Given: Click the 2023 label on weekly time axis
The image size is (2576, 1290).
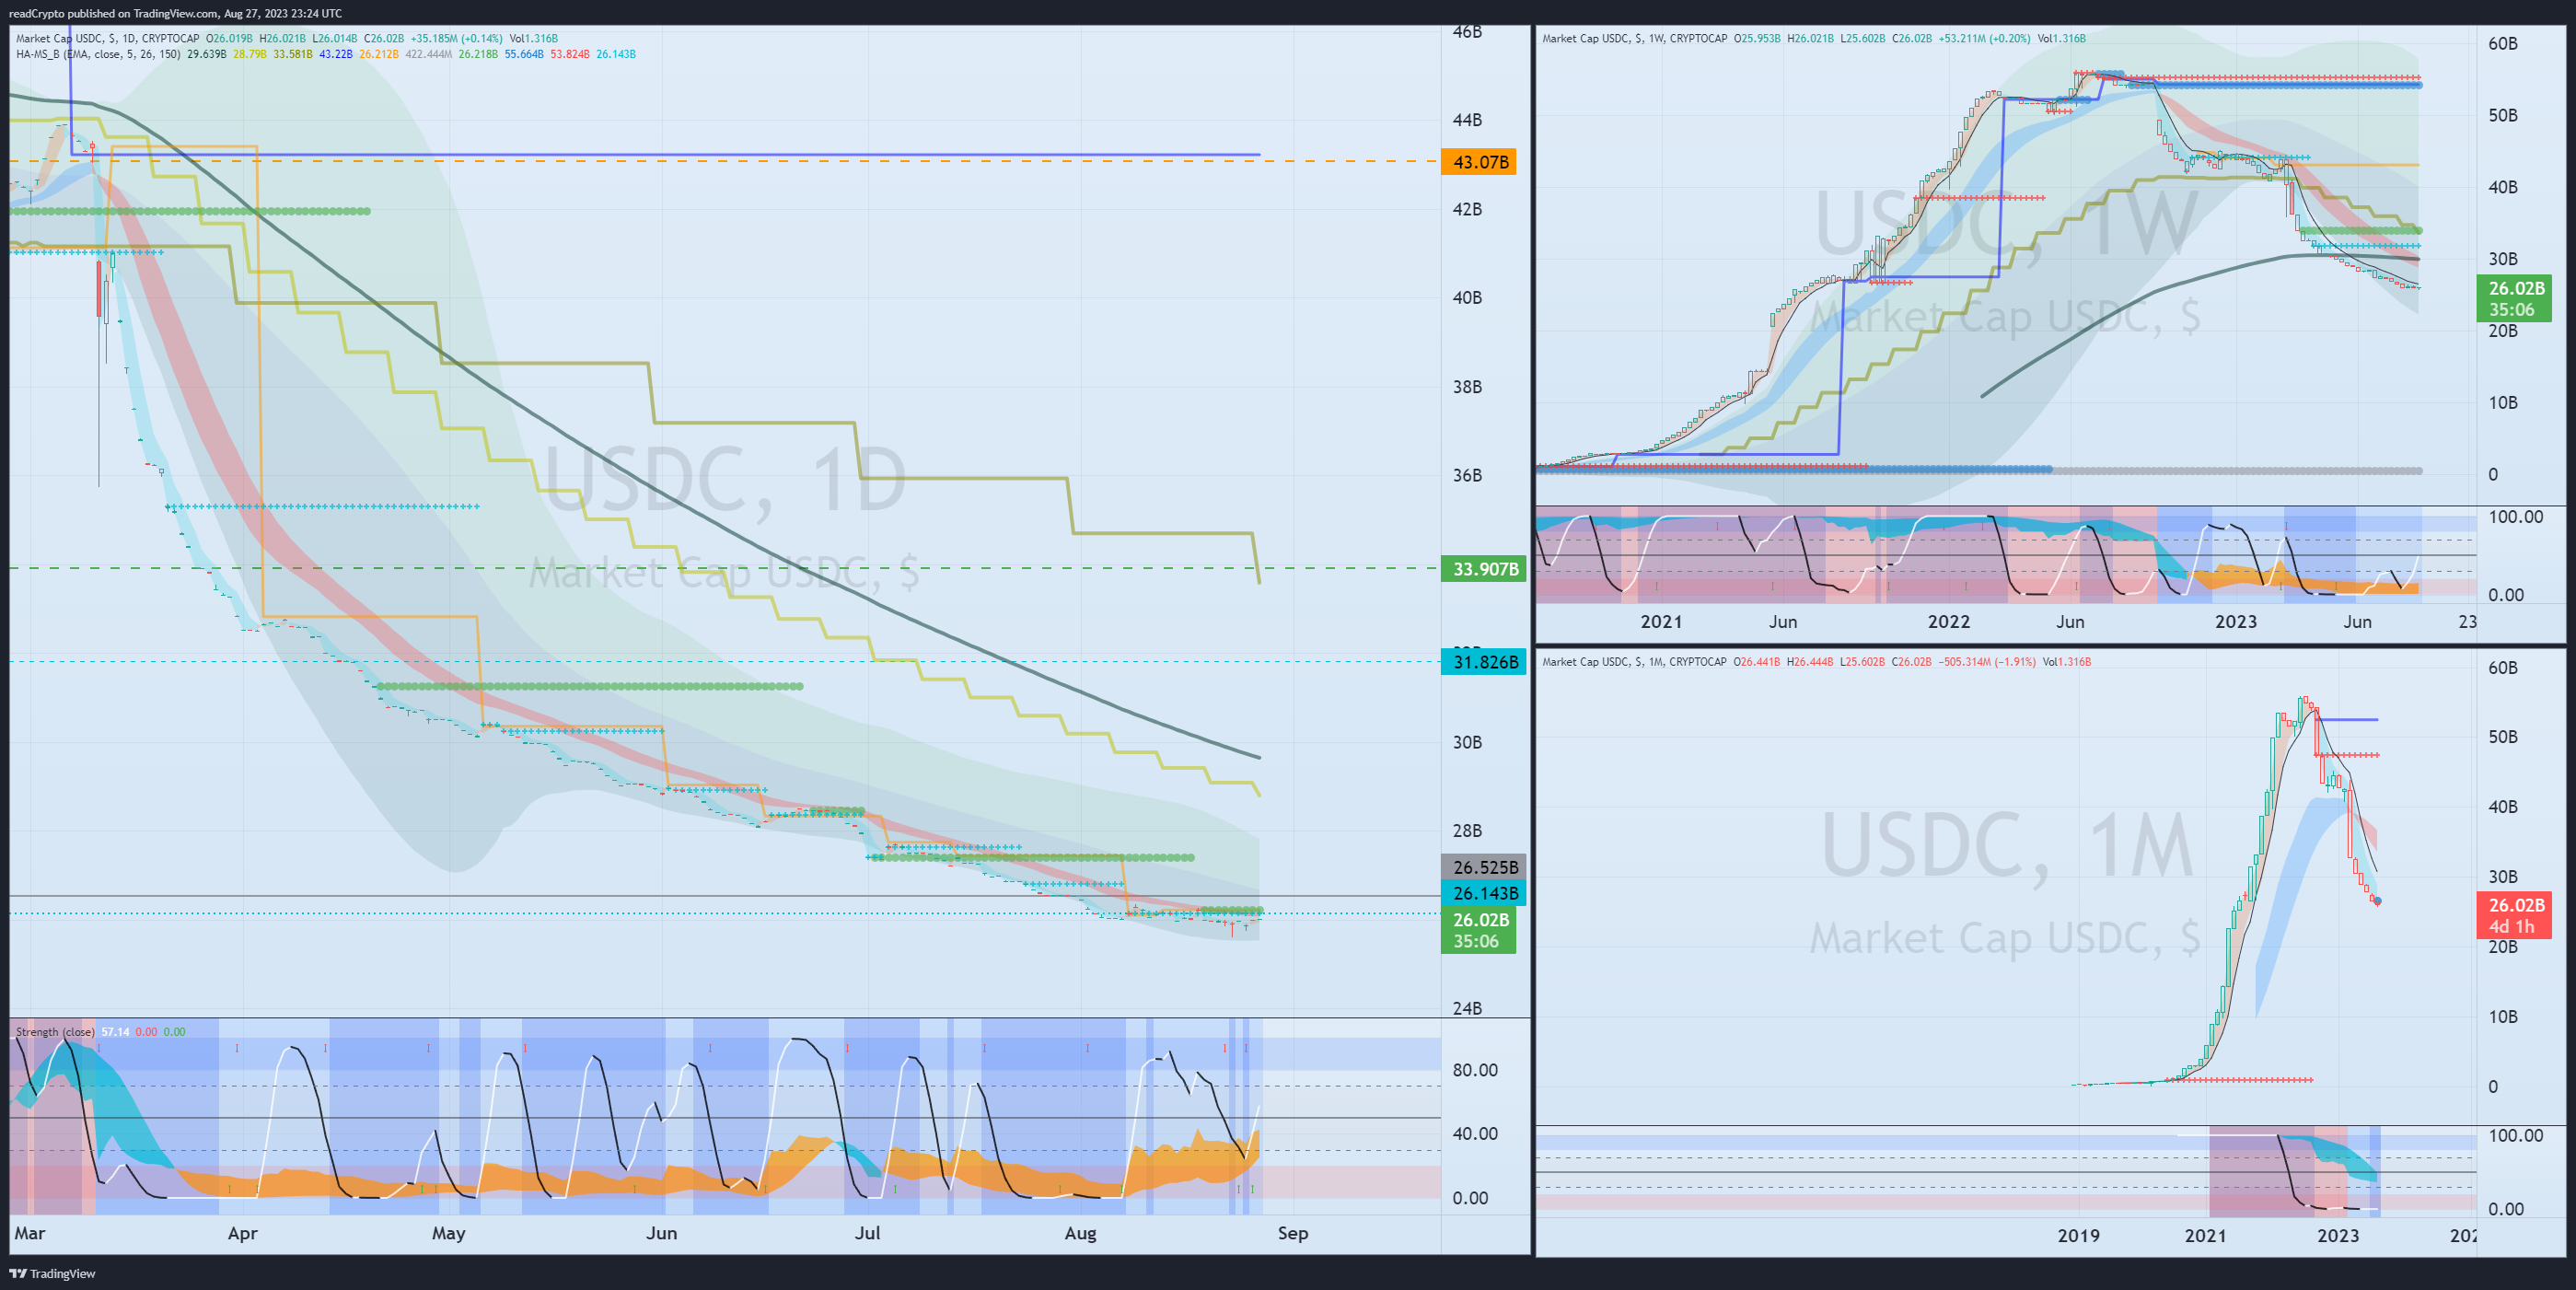Looking at the screenshot, I should pos(2236,622).
